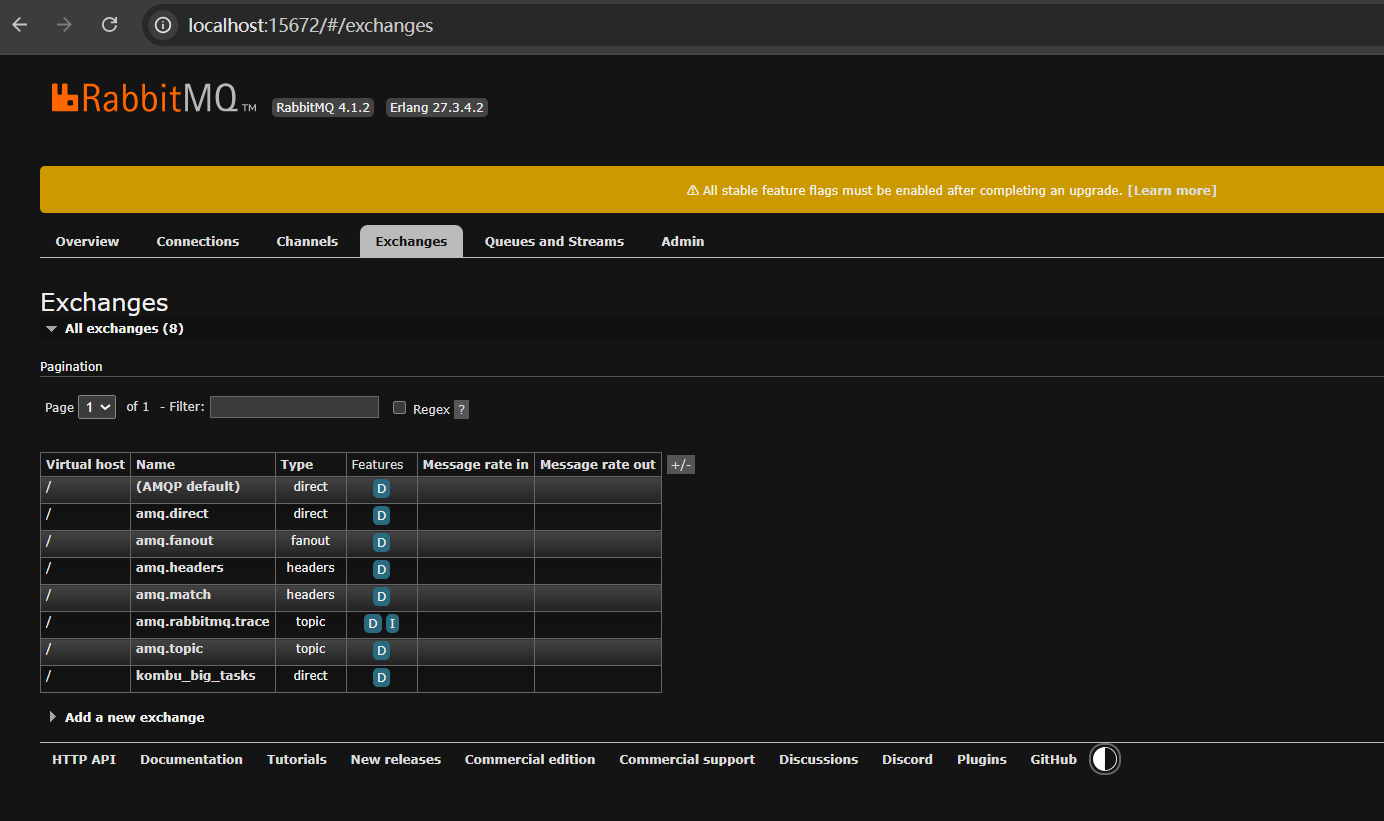Click the browser back arrow
This screenshot has width=1384, height=821.
[x=20, y=25]
